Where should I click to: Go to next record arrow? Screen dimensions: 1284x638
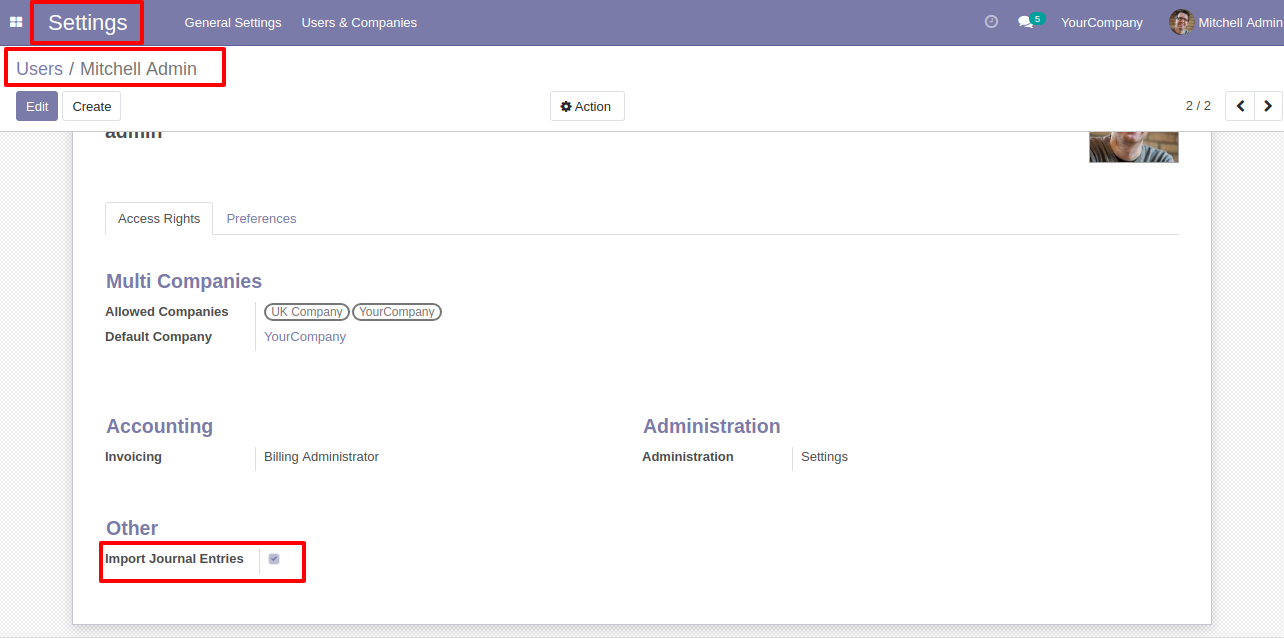coord(1268,106)
